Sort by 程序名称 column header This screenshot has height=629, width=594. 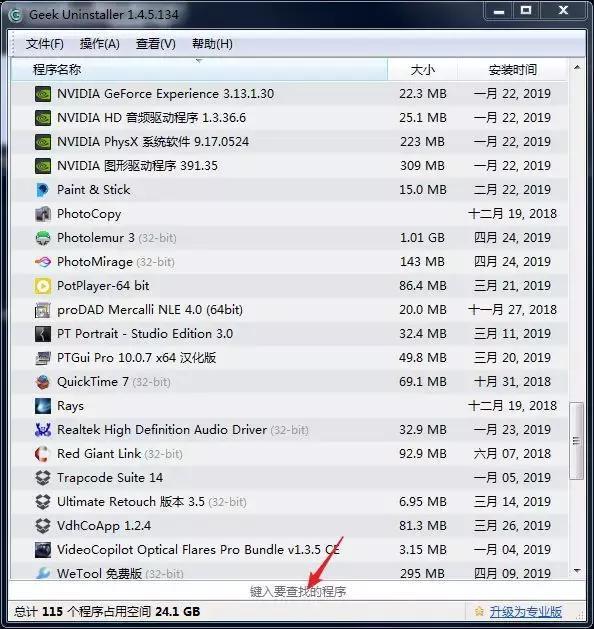coord(199,70)
